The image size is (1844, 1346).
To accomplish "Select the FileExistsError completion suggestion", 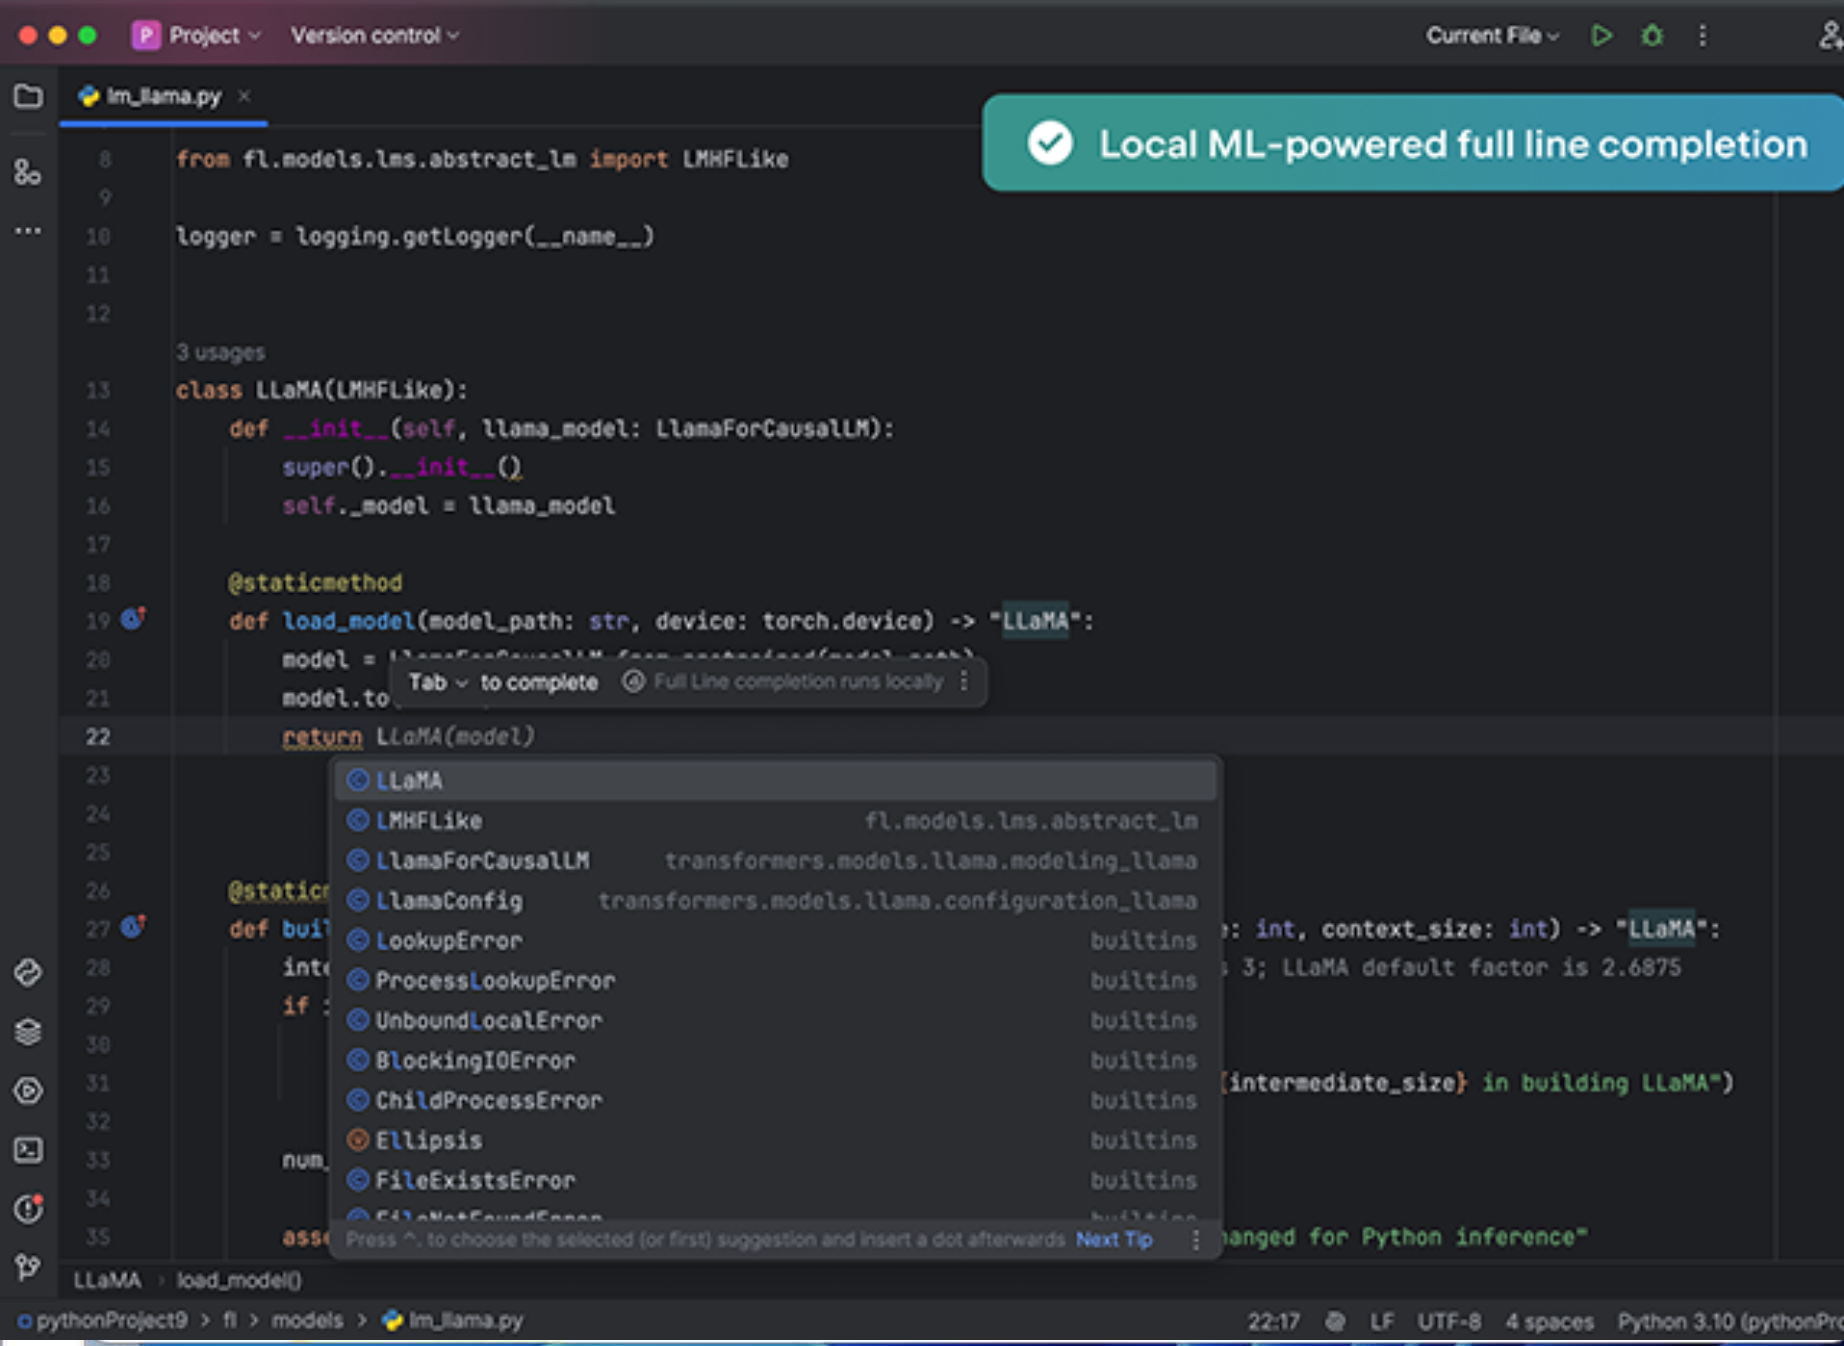I will pos(775,1180).
